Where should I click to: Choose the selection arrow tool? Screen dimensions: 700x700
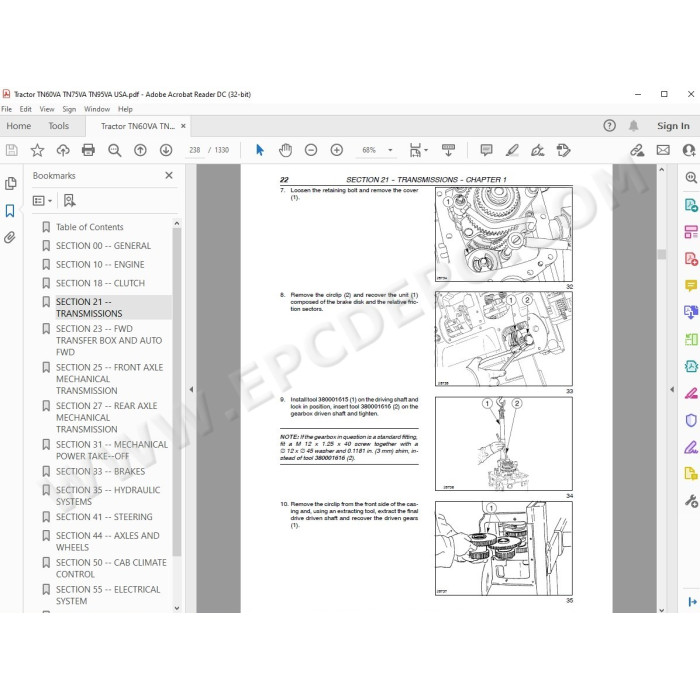(x=260, y=150)
